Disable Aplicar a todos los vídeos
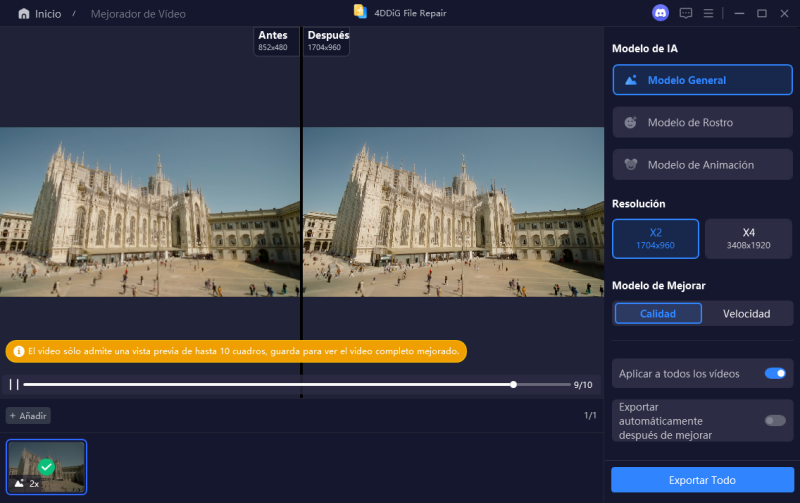800x503 pixels. (774, 373)
